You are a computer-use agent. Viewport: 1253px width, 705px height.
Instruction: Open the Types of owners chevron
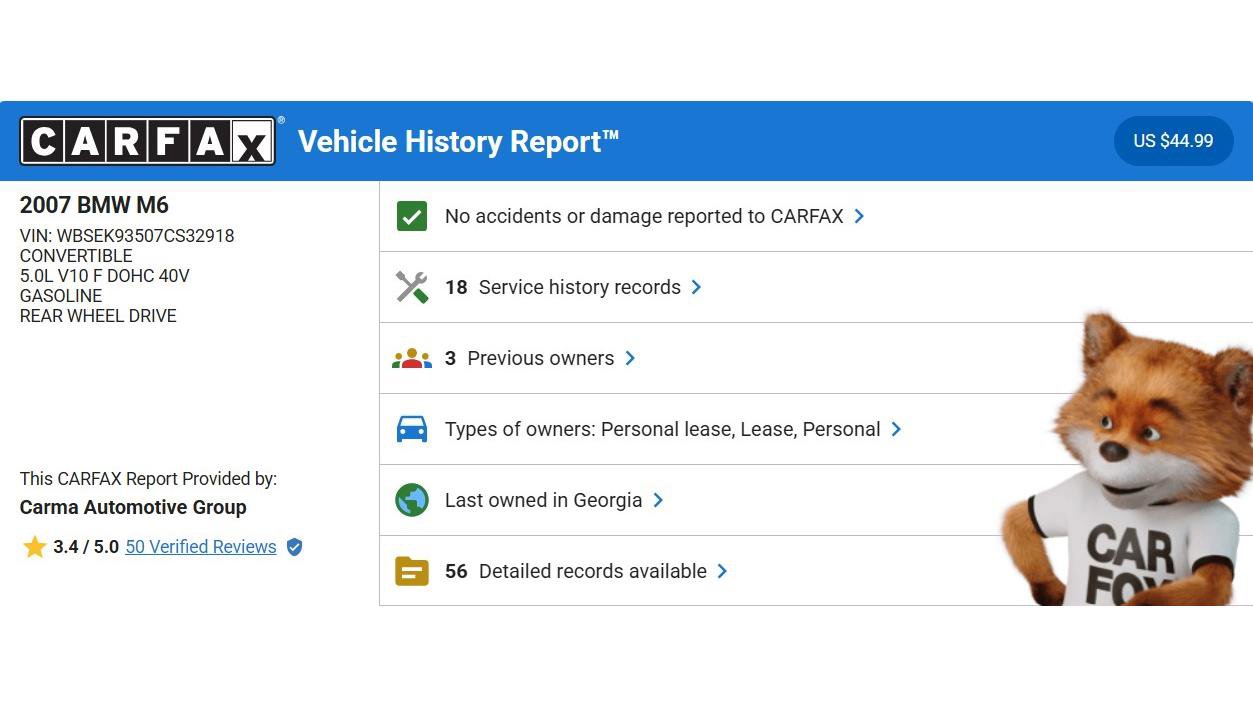point(896,429)
